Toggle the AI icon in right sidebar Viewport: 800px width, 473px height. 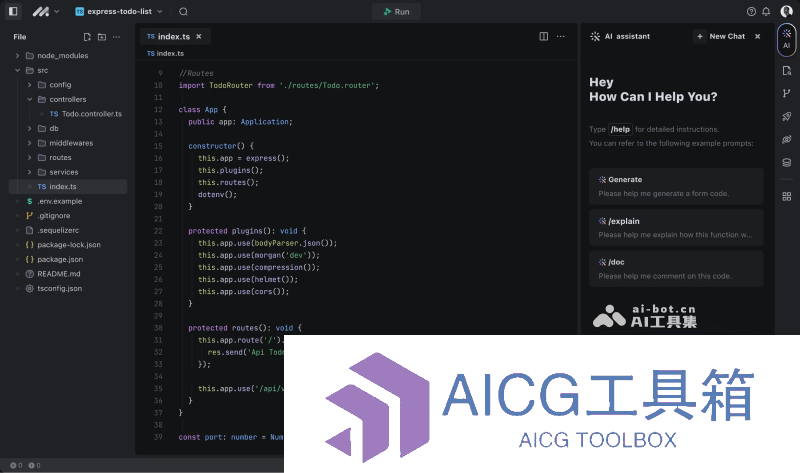click(786, 39)
